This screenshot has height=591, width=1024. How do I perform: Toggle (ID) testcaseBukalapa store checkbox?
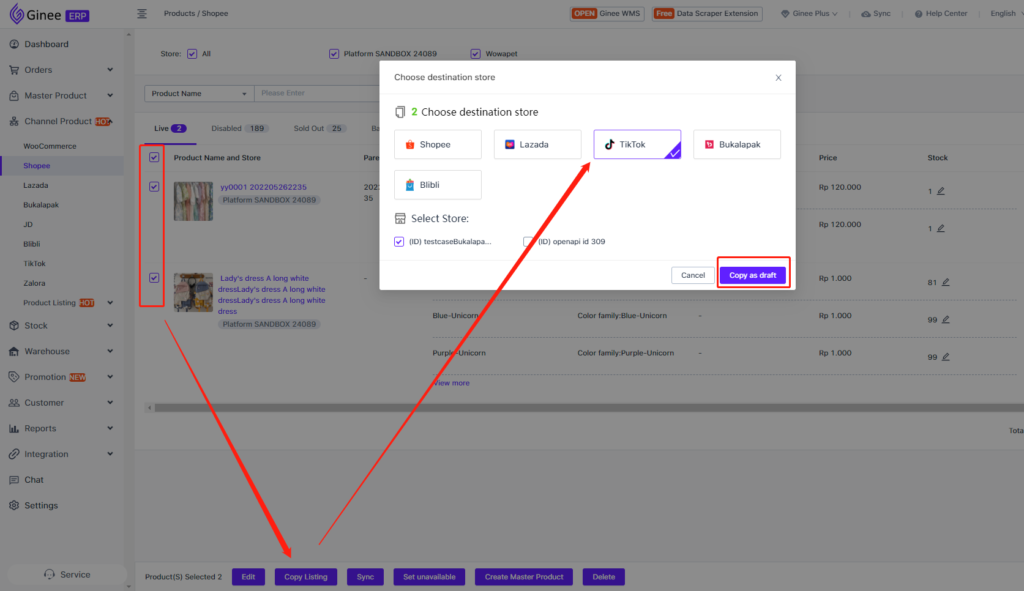point(399,242)
